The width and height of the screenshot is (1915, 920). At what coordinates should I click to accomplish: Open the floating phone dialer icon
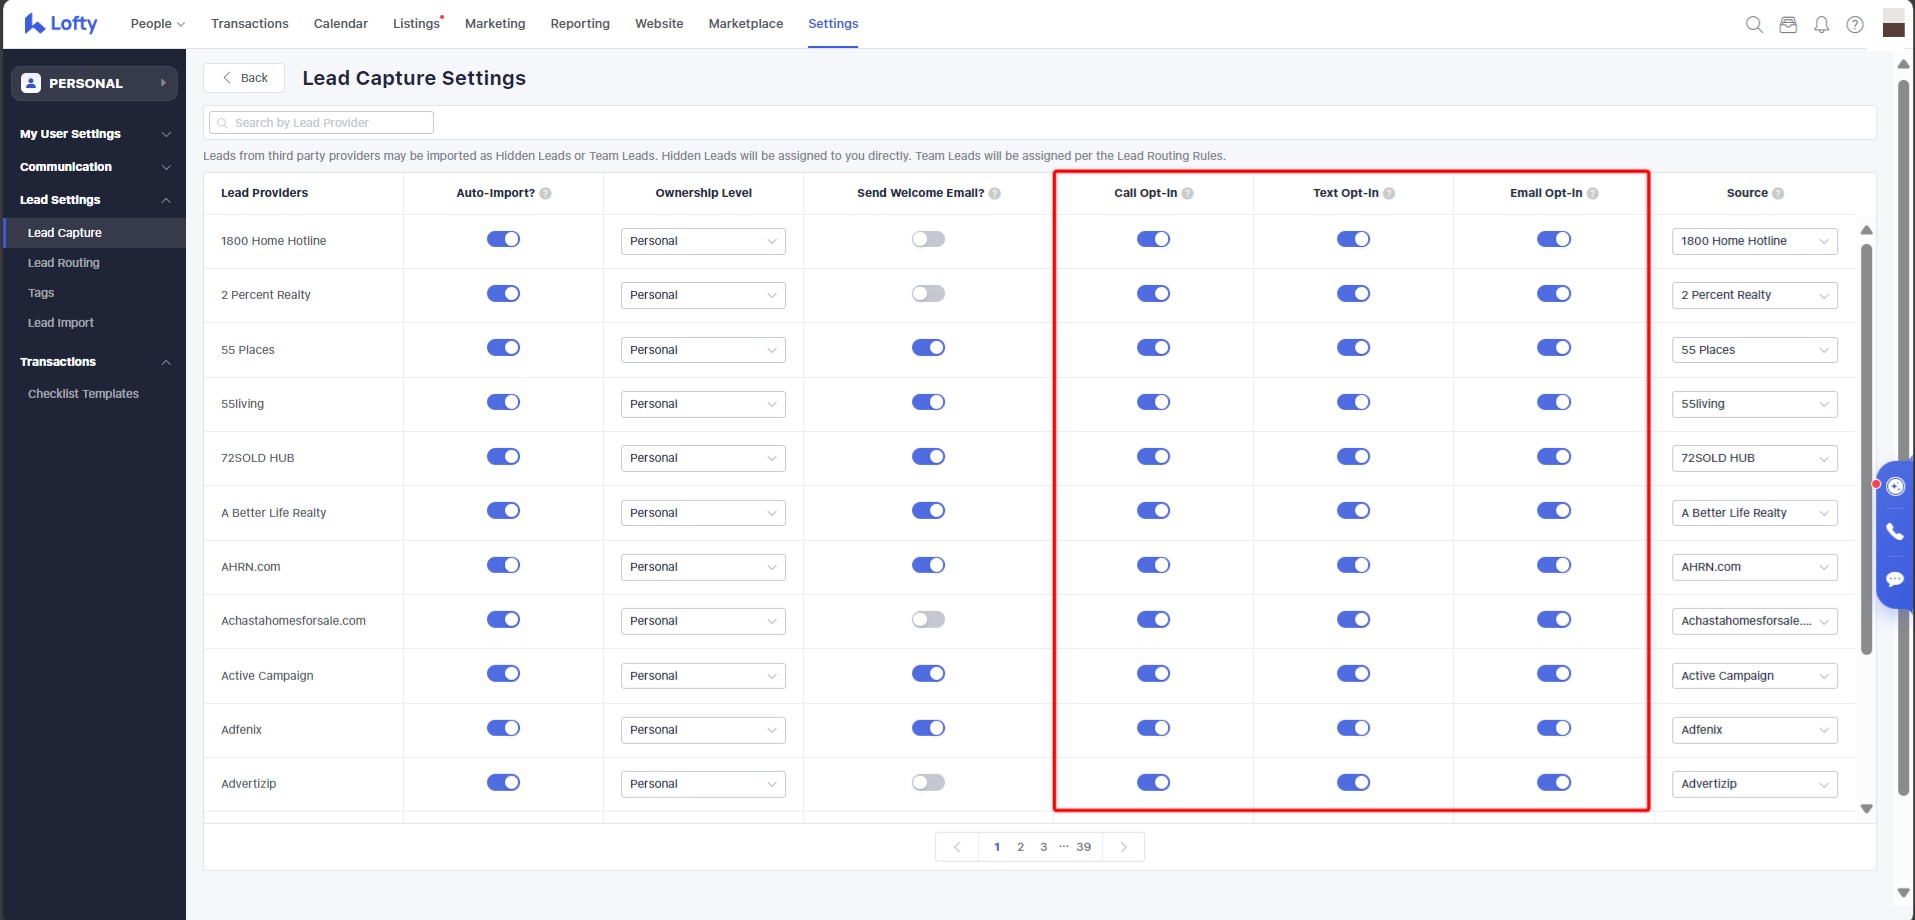click(x=1895, y=532)
